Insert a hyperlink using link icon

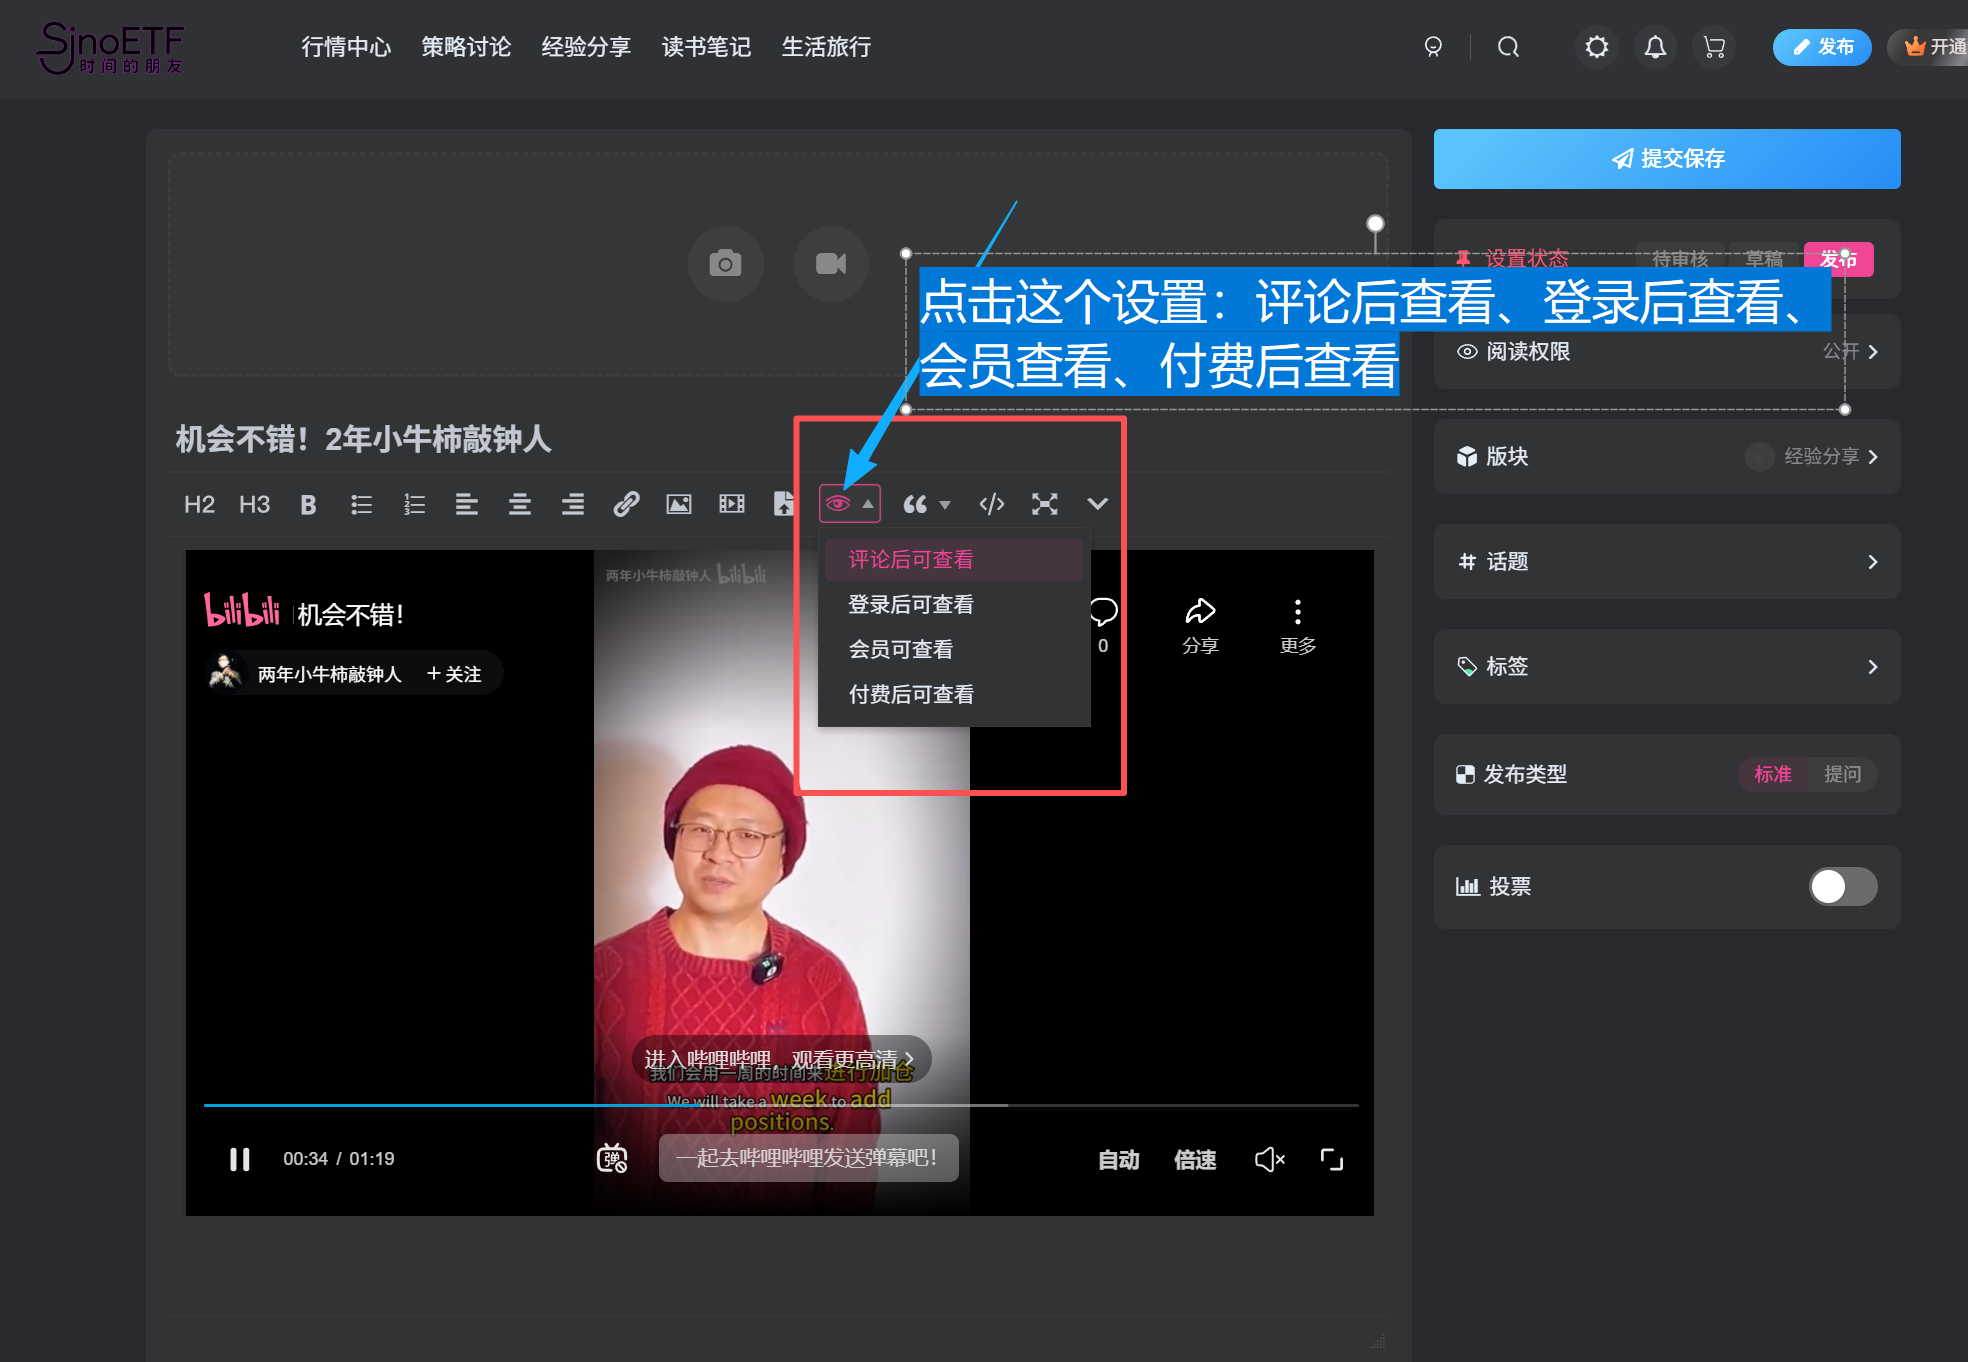point(626,504)
